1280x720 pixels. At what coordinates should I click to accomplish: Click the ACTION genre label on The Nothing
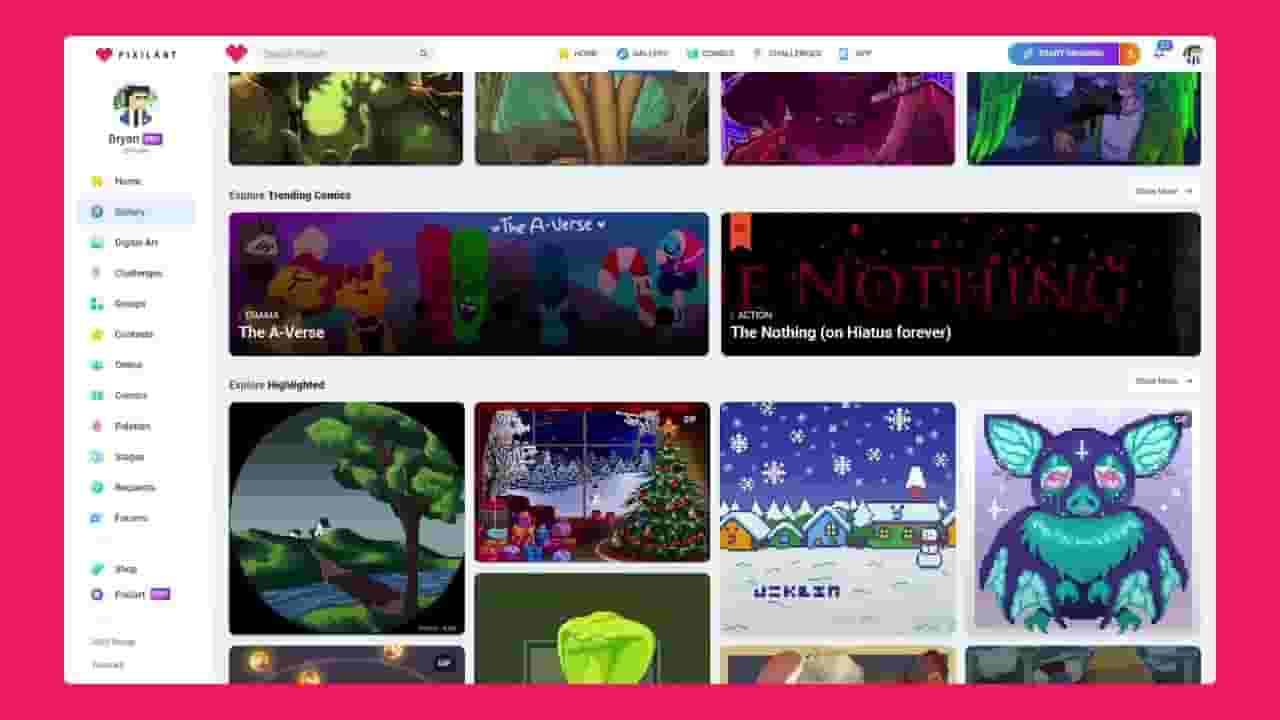click(755, 315)
